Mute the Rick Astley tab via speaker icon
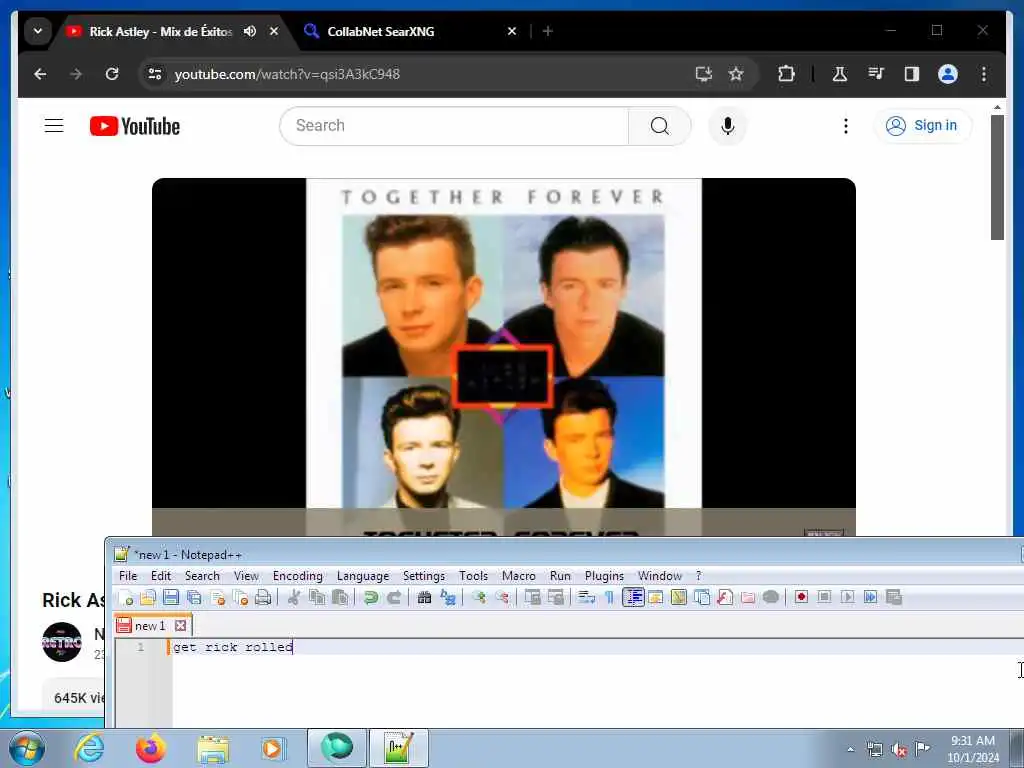Viewport: 1024px width, 768px height. pos(249,31)
